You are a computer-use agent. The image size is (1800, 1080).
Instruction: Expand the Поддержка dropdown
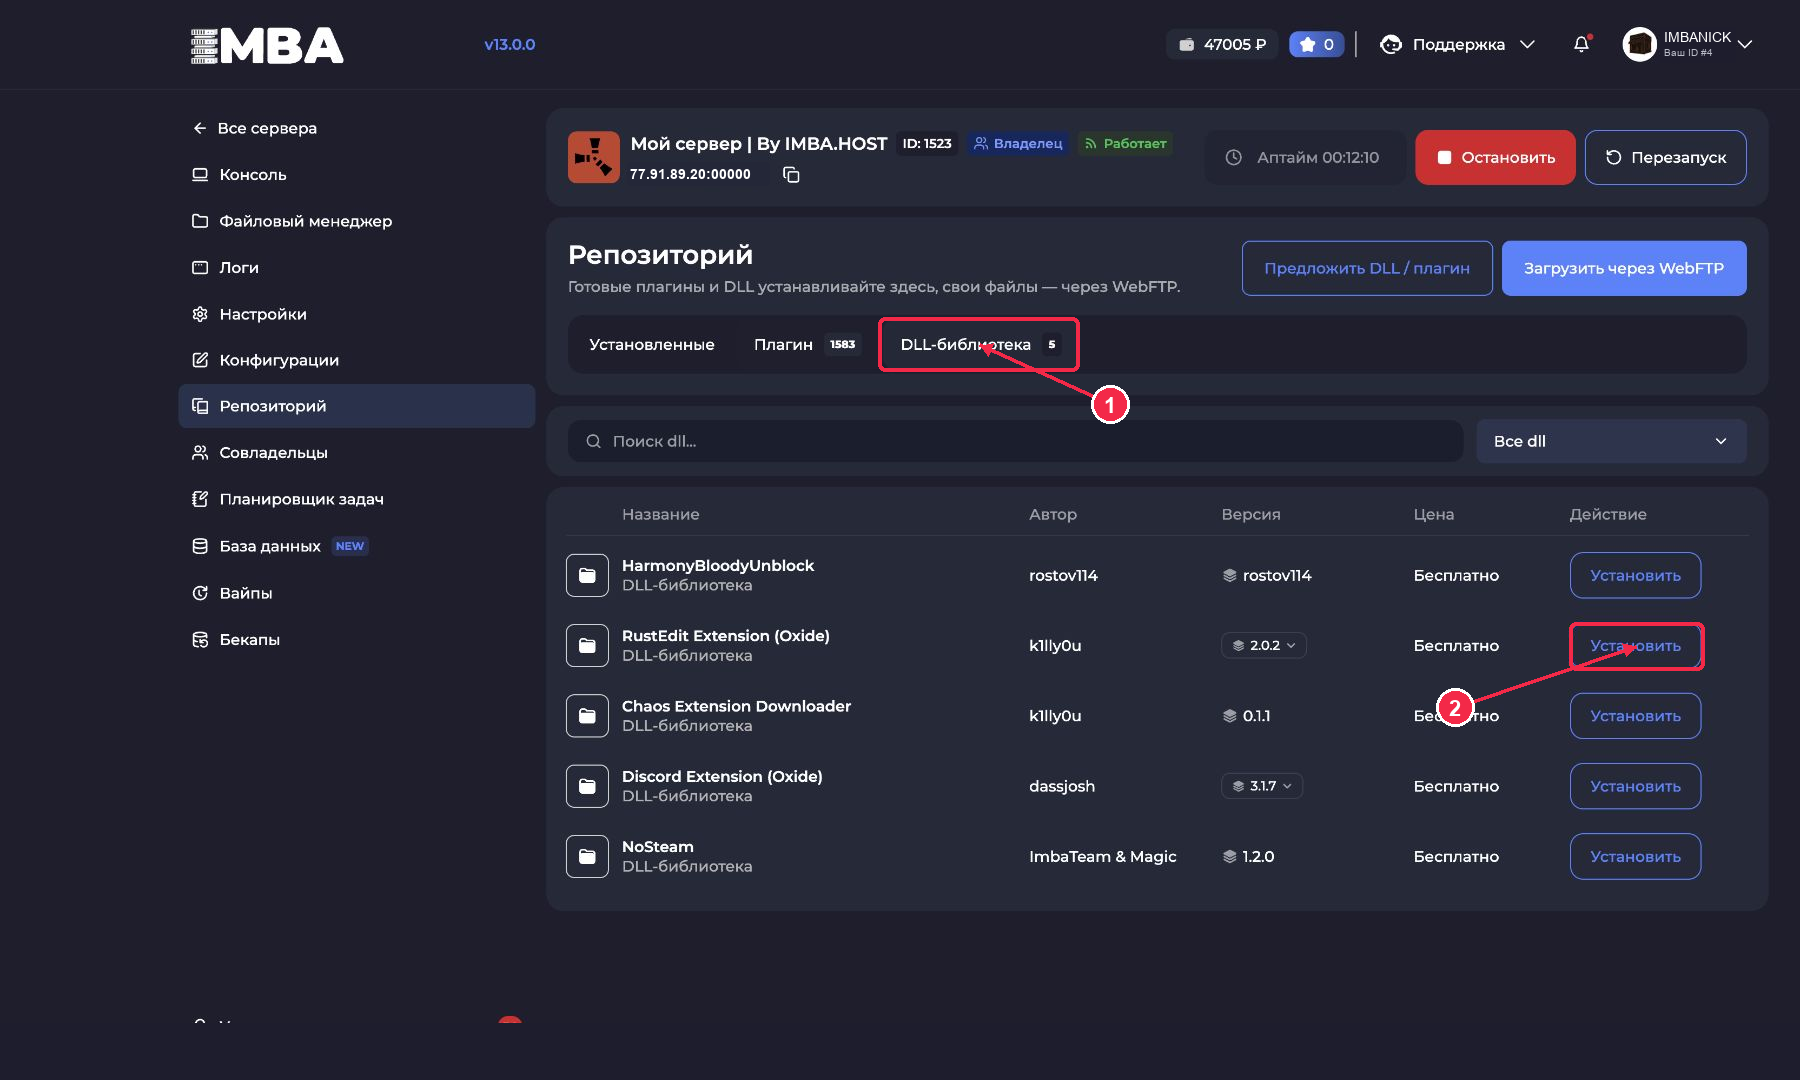coord(1458,44)
